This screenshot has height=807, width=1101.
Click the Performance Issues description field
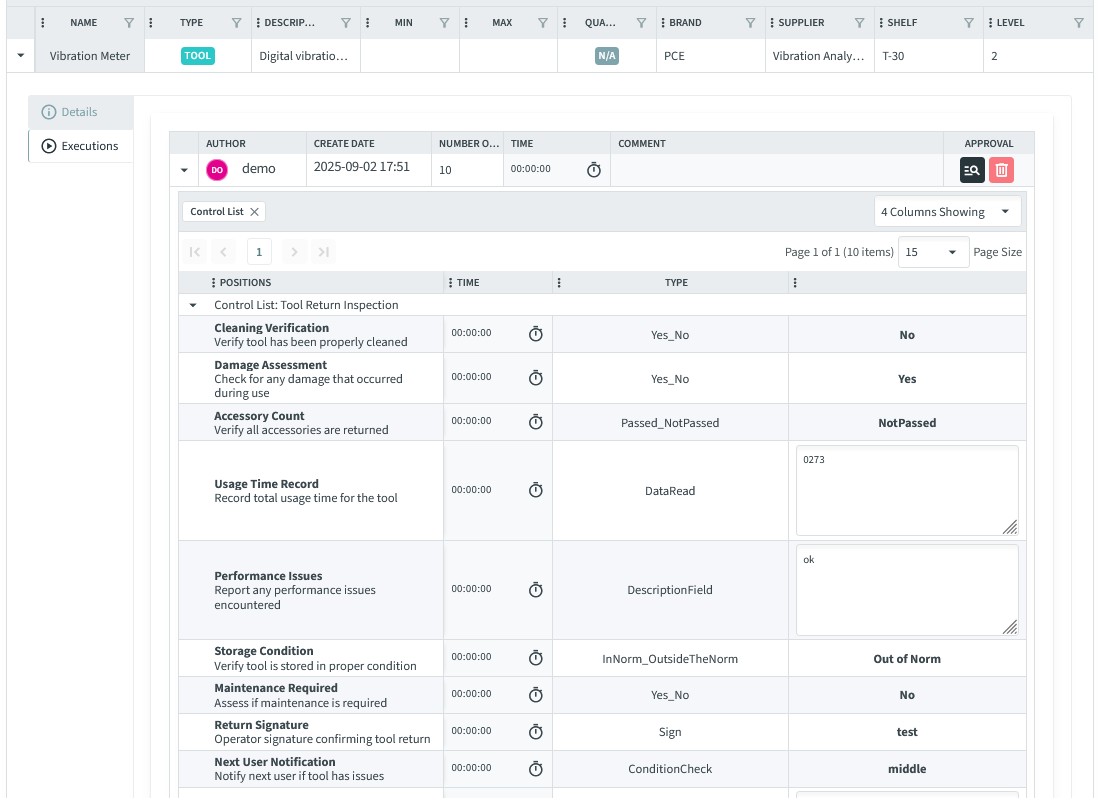(906, 589)
